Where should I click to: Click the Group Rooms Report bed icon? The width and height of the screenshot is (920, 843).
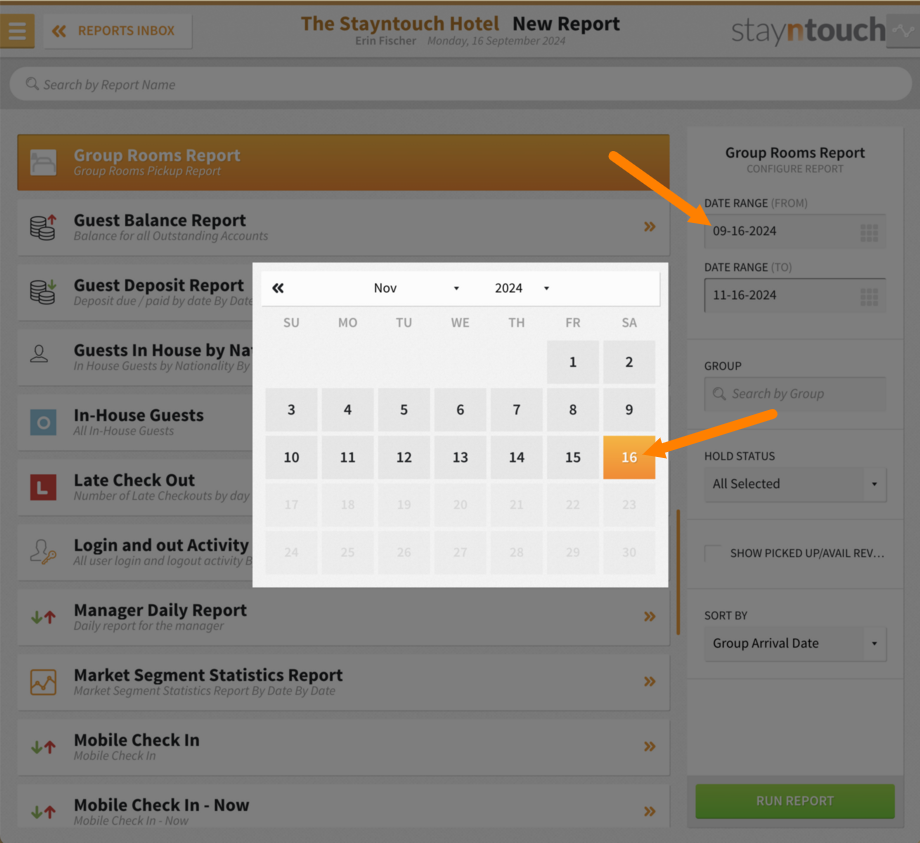(43, 162)
